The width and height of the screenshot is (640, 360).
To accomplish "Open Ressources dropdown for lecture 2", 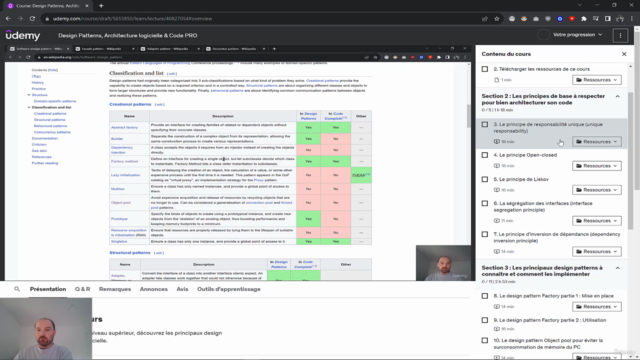I will (x=597, y=80).
